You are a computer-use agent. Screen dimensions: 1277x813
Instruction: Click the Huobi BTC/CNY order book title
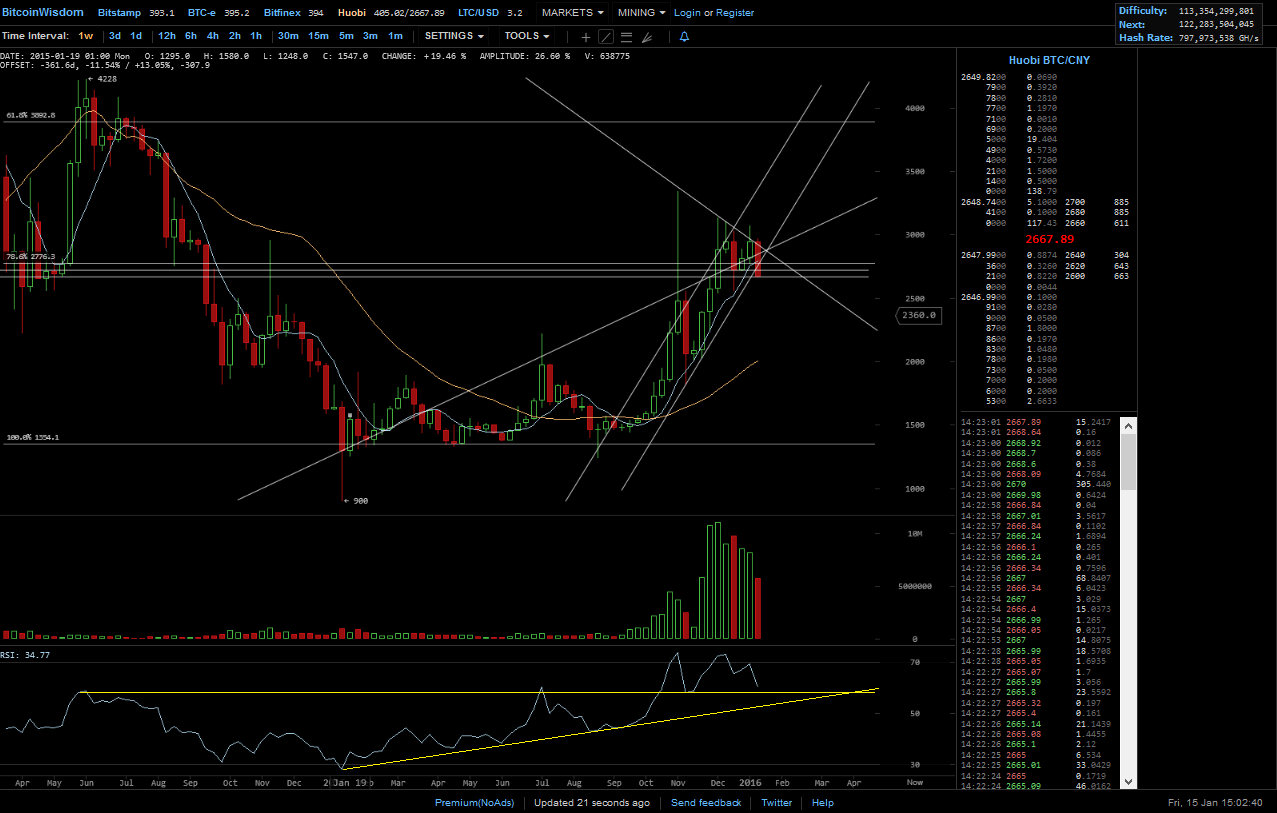click(1048, 60)
